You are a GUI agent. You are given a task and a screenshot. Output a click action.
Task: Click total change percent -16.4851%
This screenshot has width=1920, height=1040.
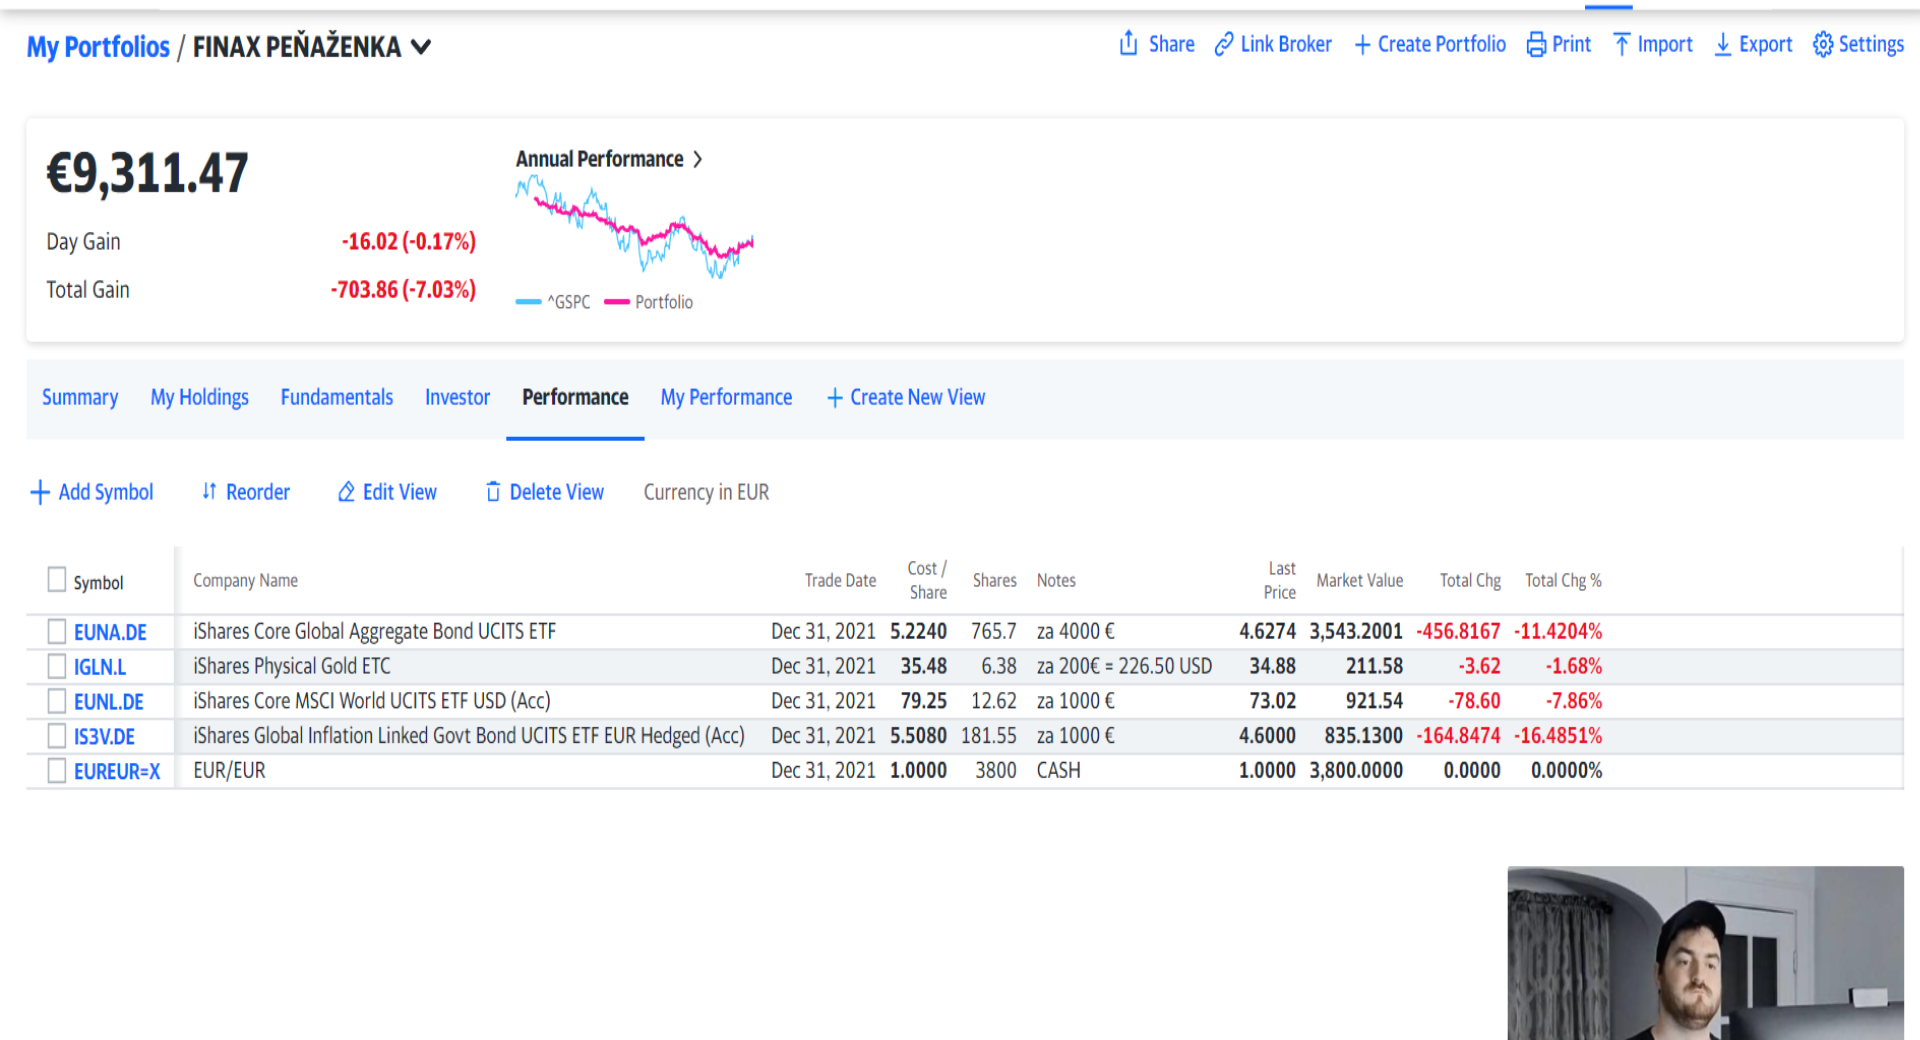(1558, 736)
